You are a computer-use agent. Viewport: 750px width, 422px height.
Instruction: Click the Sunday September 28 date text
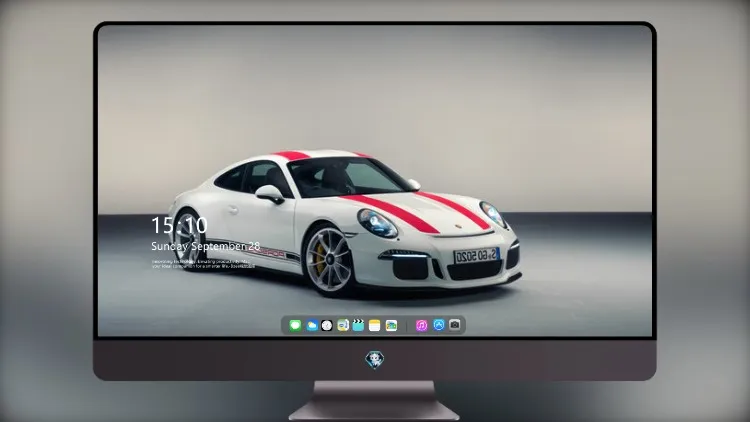click(206, 246)
